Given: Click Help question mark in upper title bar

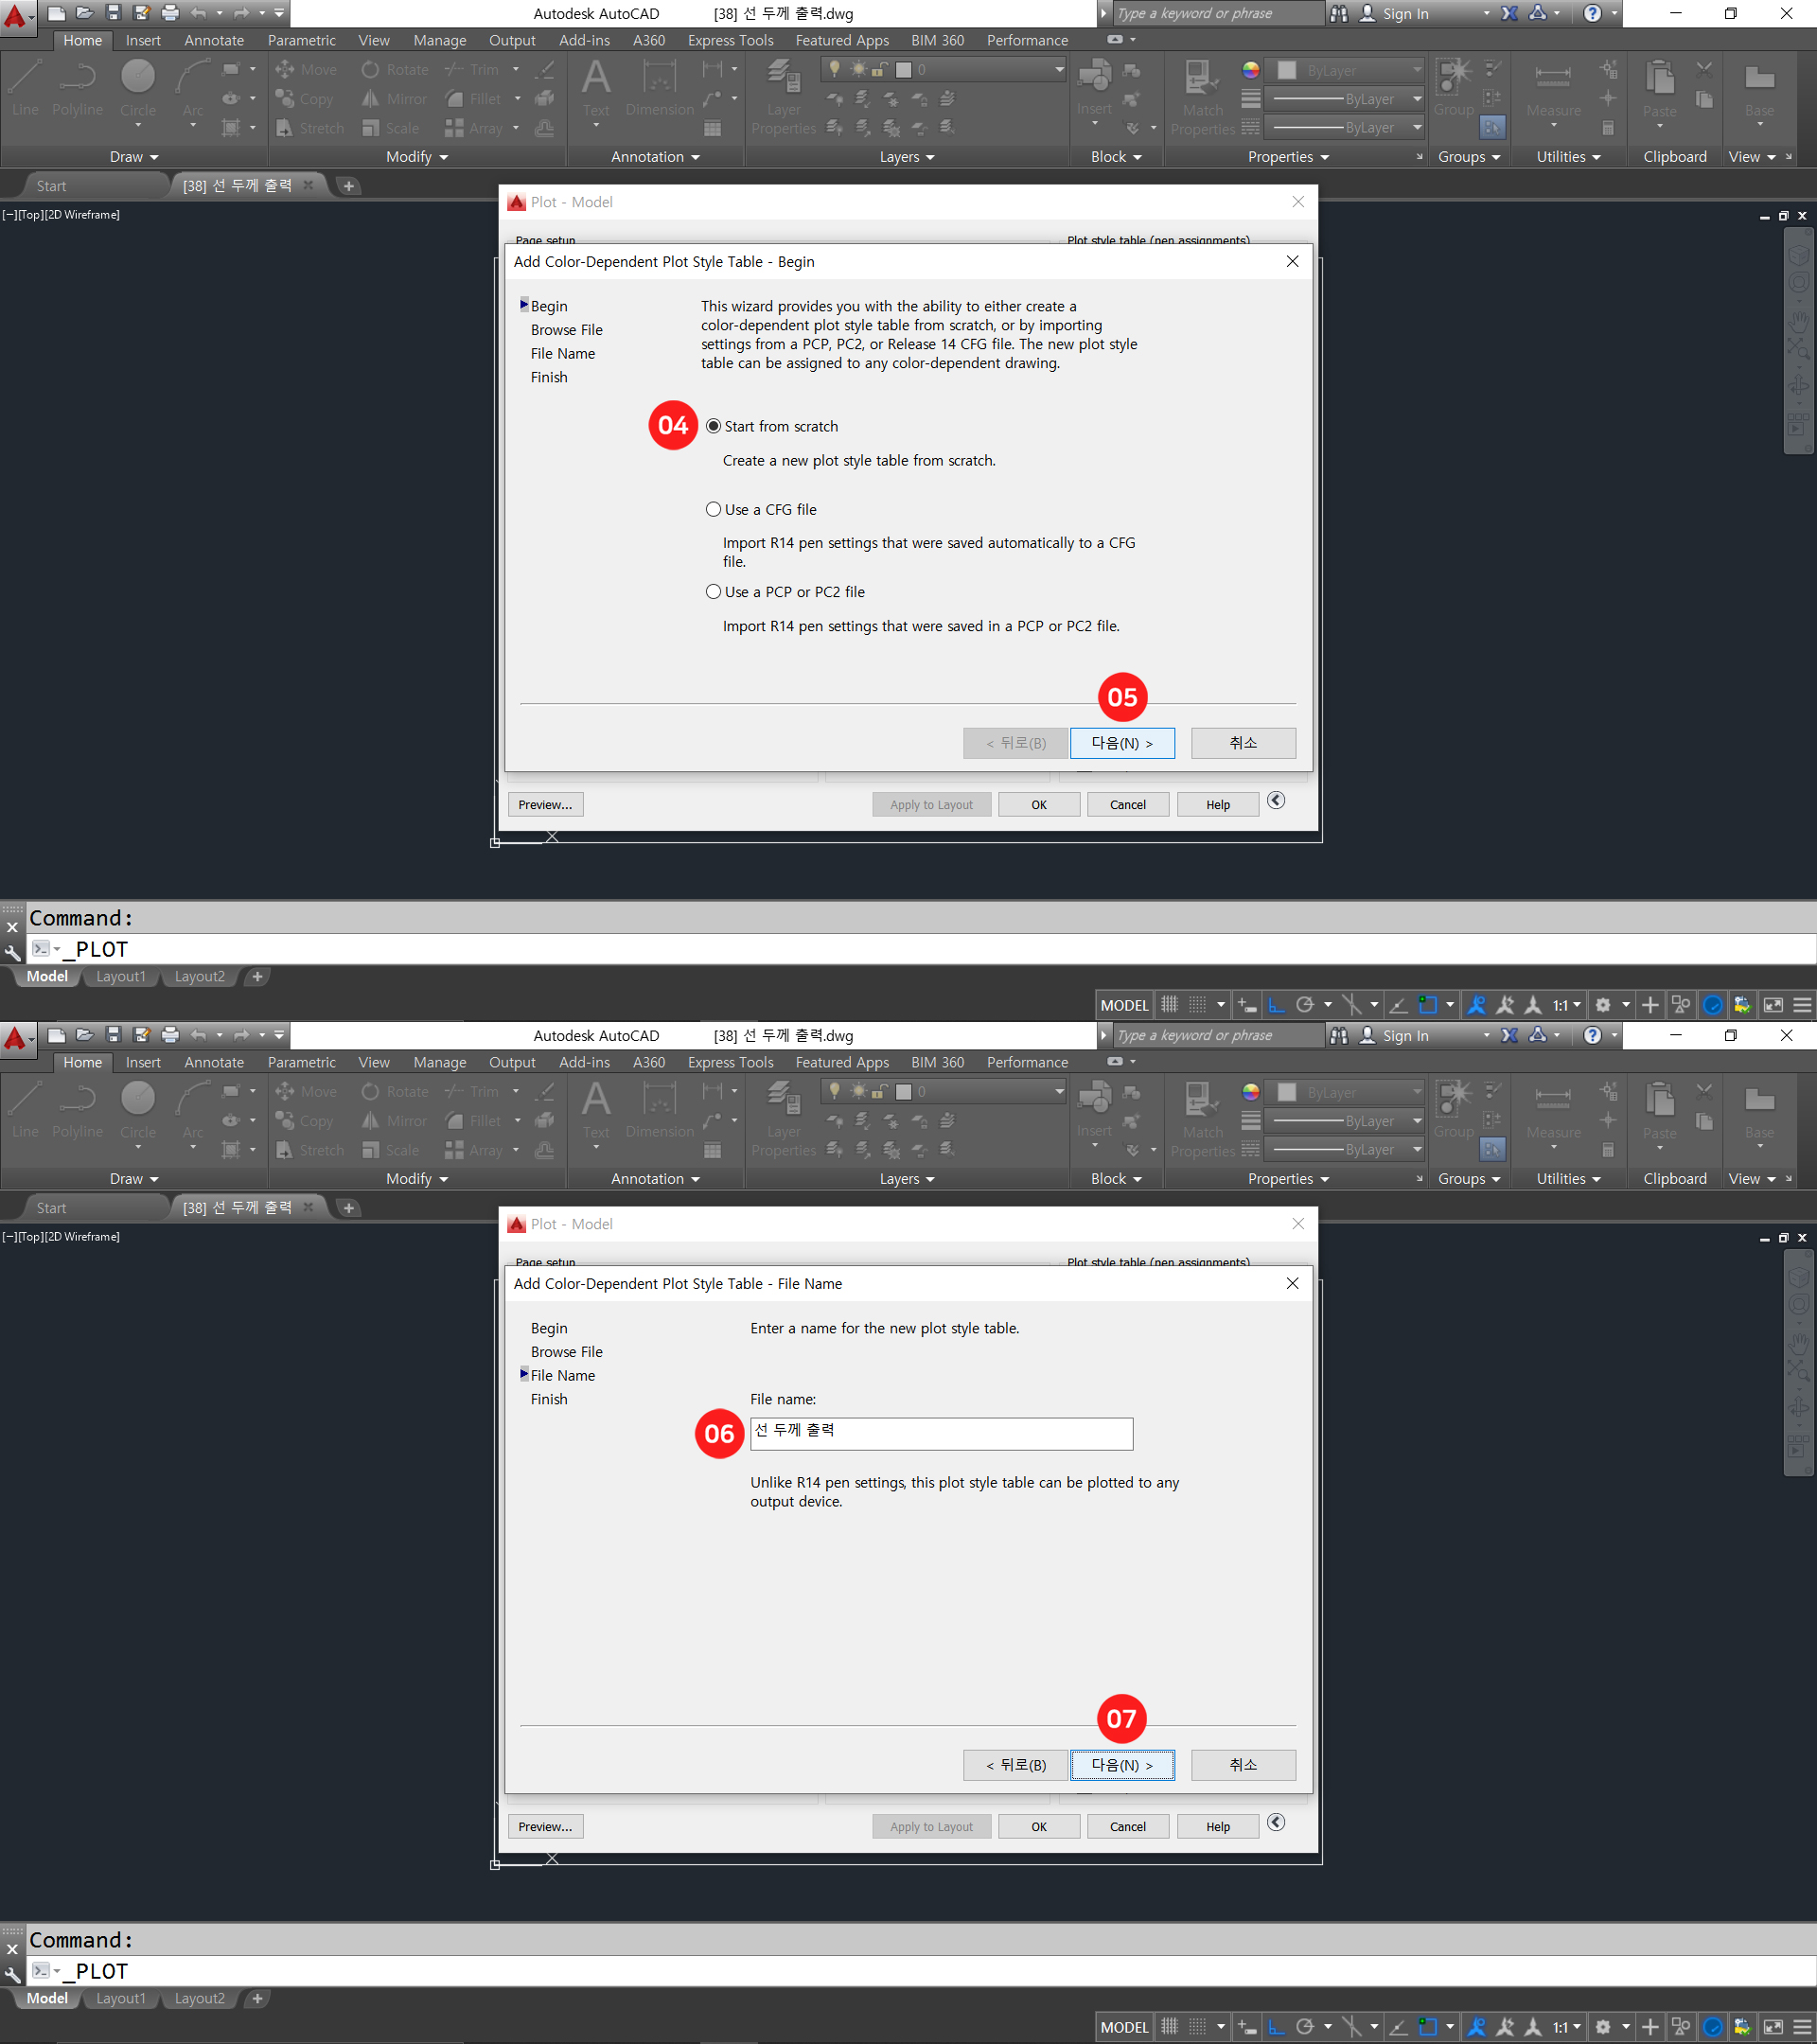Looking at the screenshot, I should point(1593,13).
